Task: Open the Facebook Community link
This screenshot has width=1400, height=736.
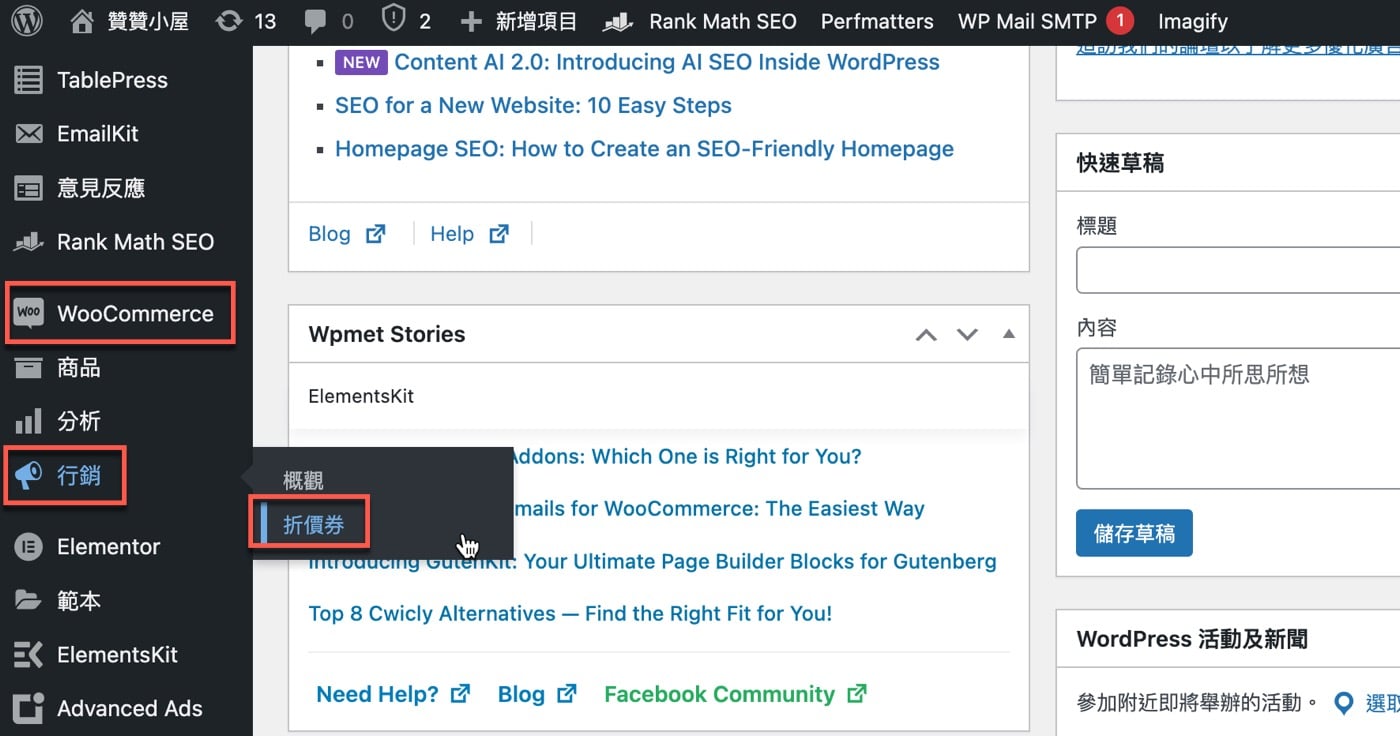Action: click(719, 694)
